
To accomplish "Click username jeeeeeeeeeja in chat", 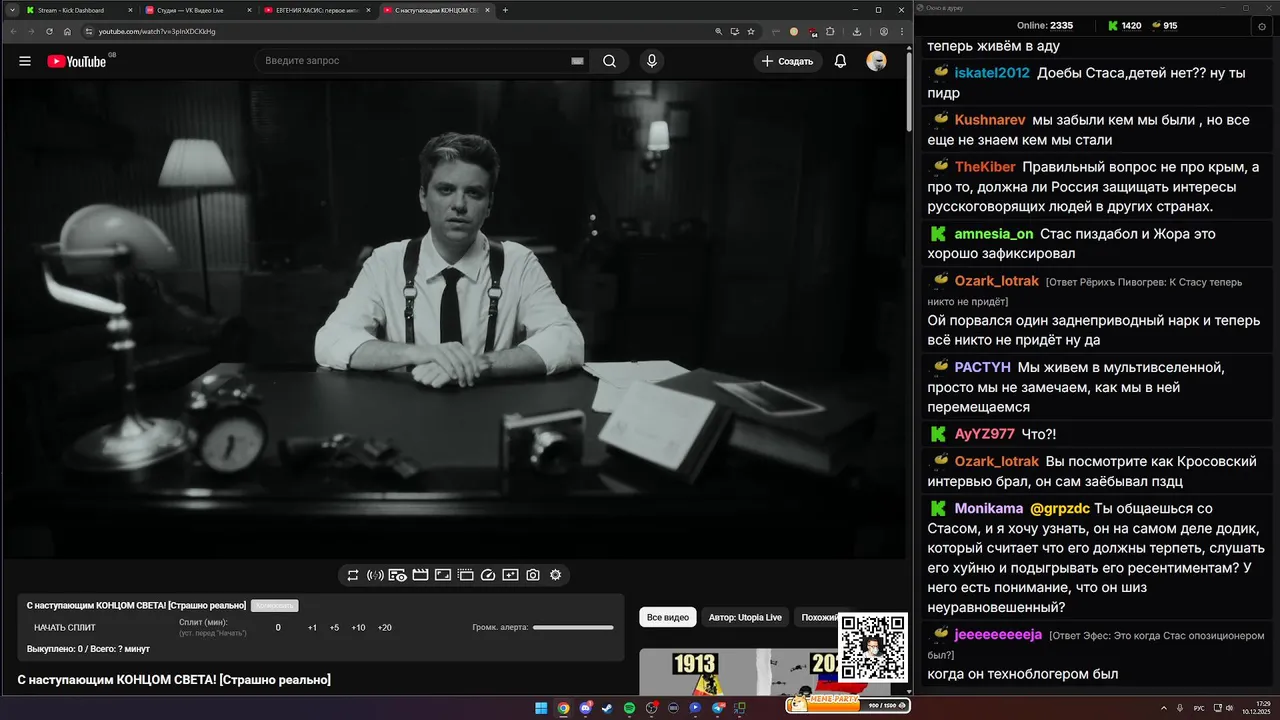I will click(999, 635).
